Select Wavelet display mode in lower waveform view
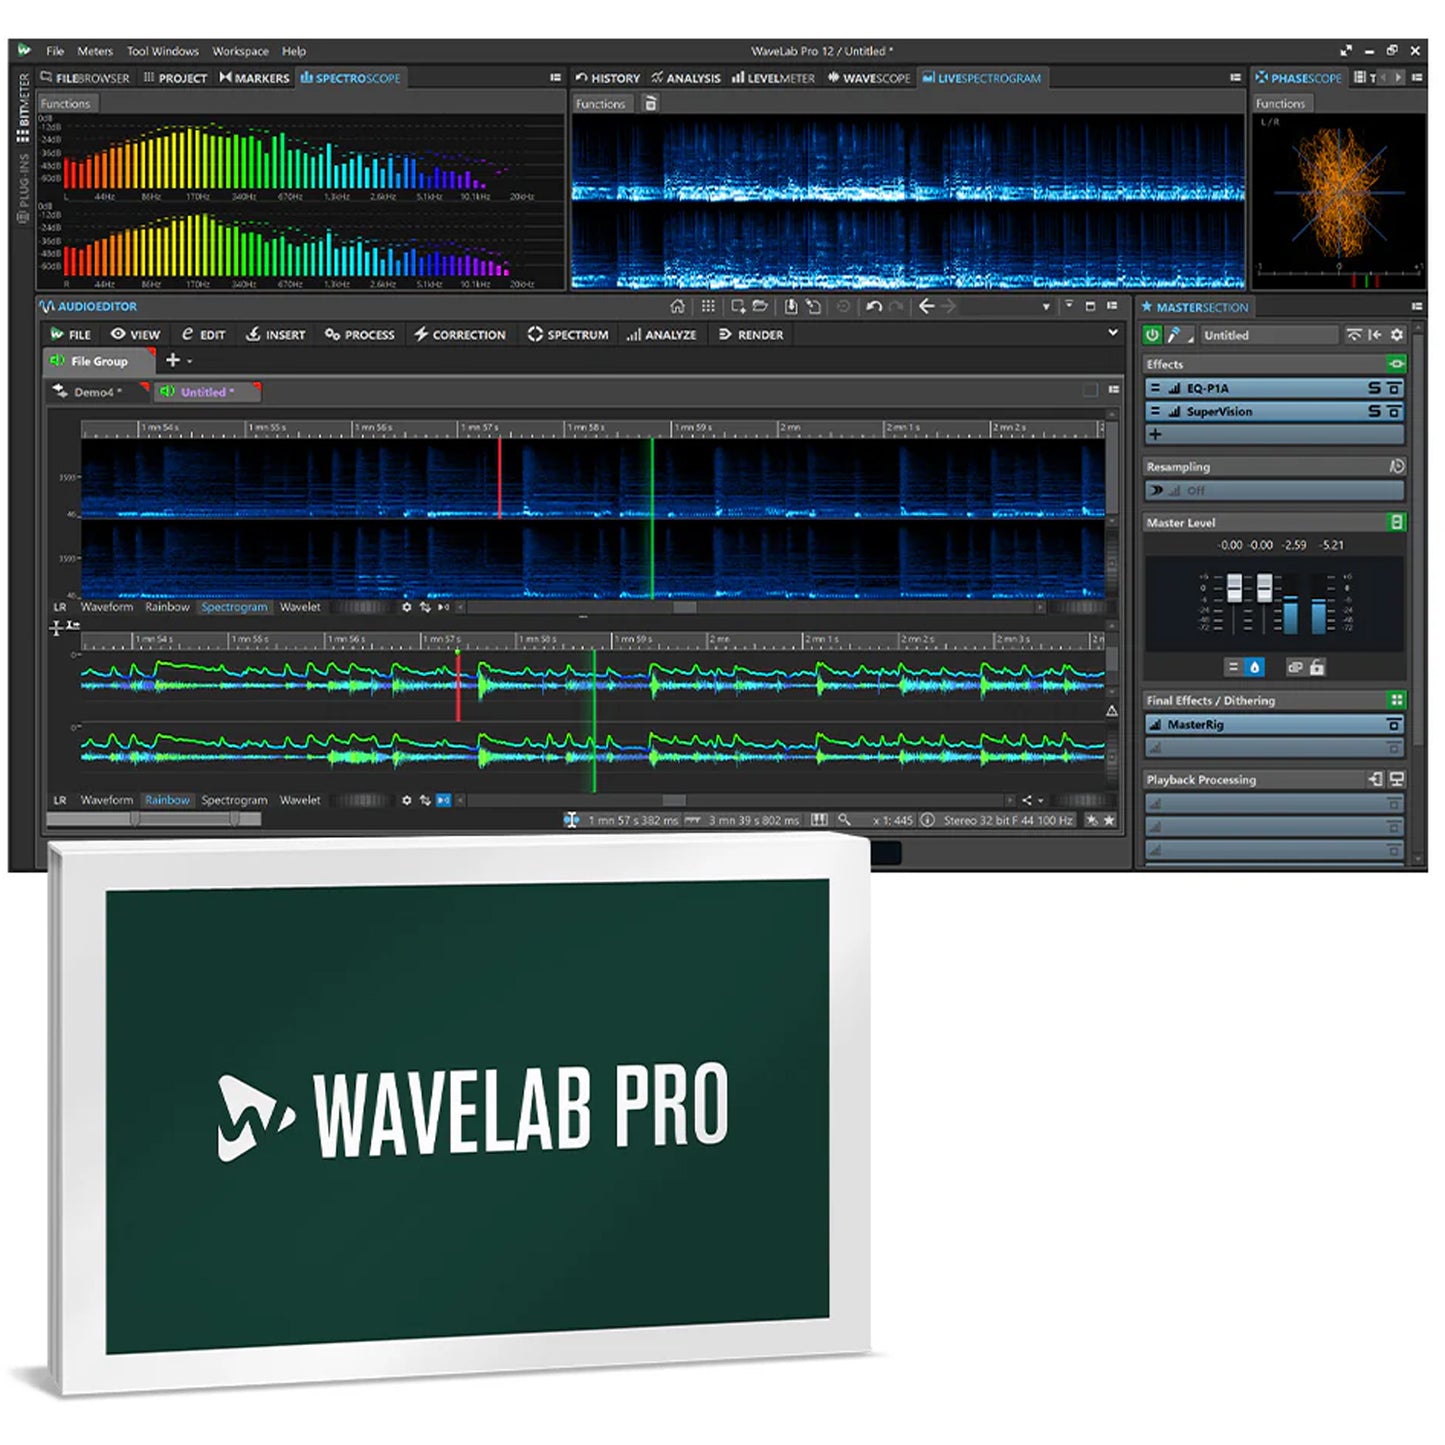1445x1445 pixels. click(x=300, y=800)
